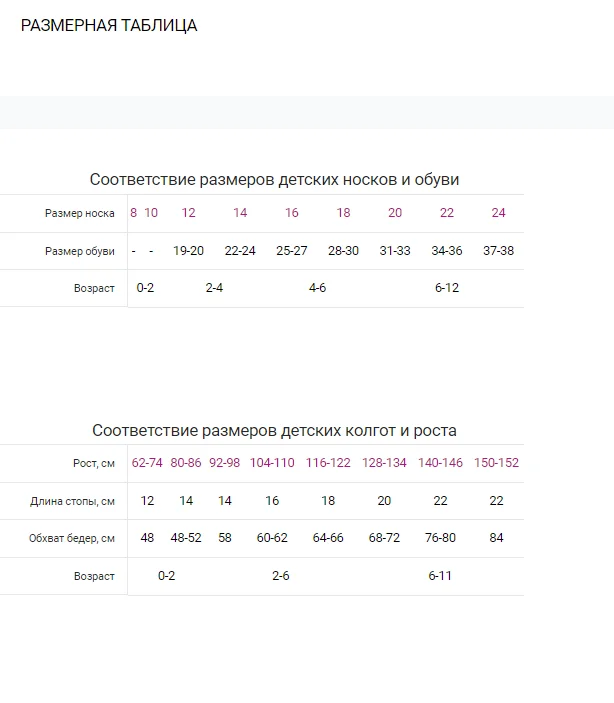Click the Обхват бедер, см row label
The image size is (614, 703).
72,538
